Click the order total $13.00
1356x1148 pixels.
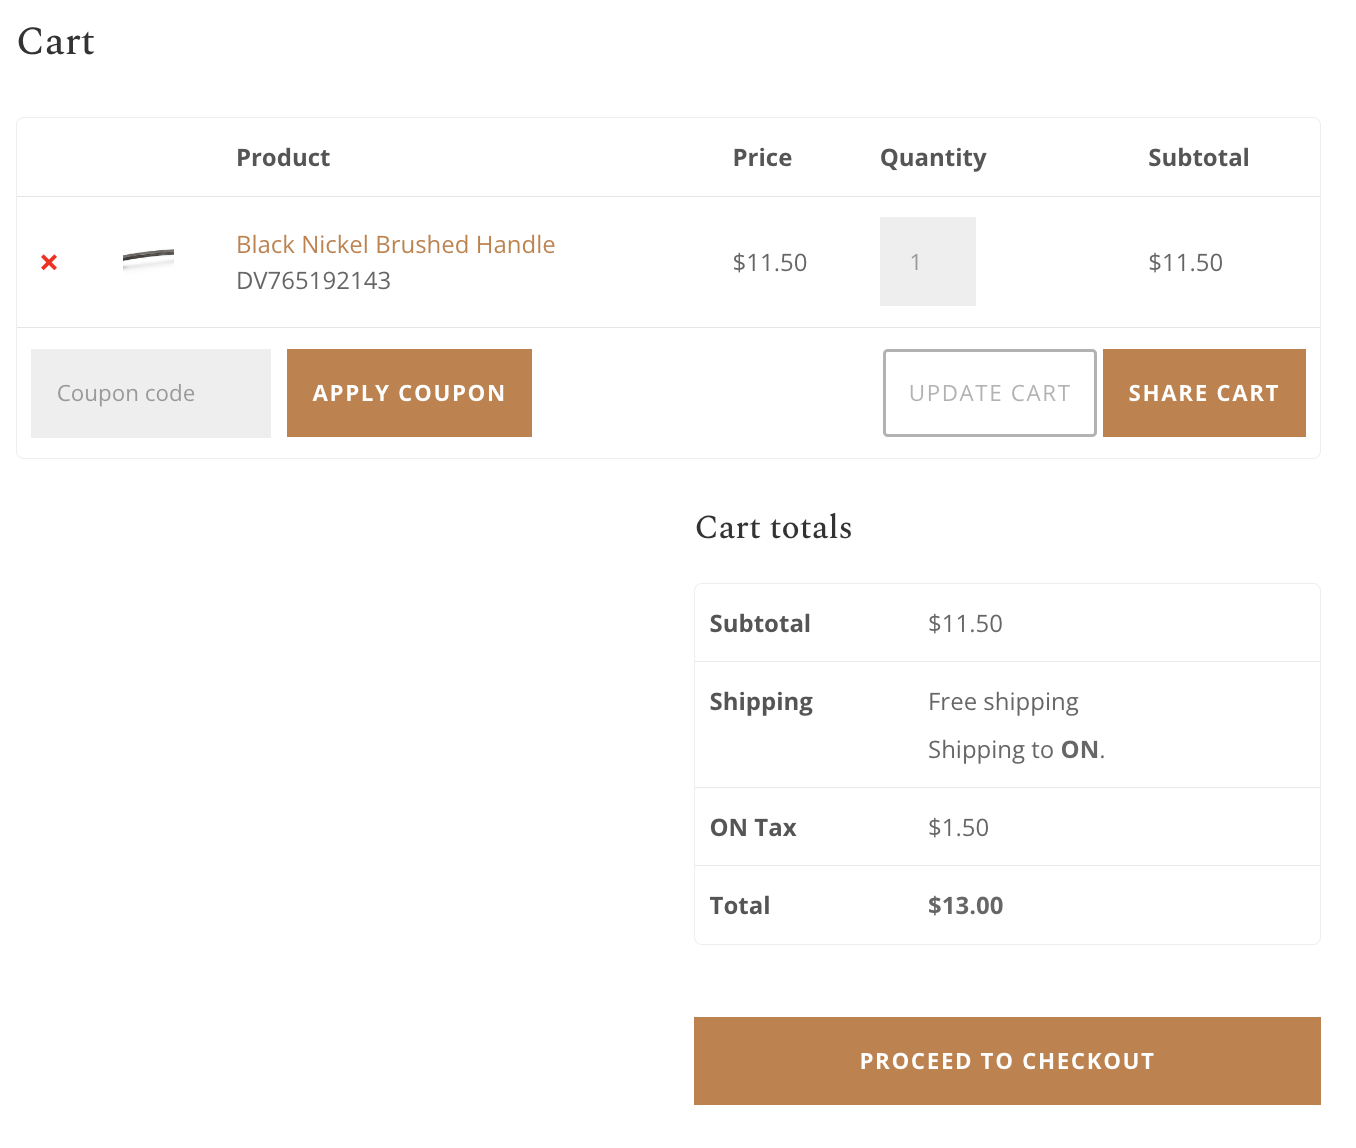965,906
